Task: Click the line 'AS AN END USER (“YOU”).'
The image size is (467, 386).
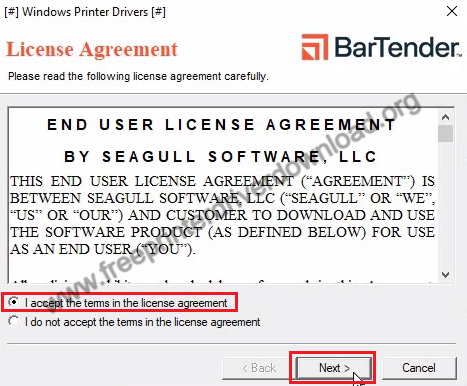Action: (103, 249)
